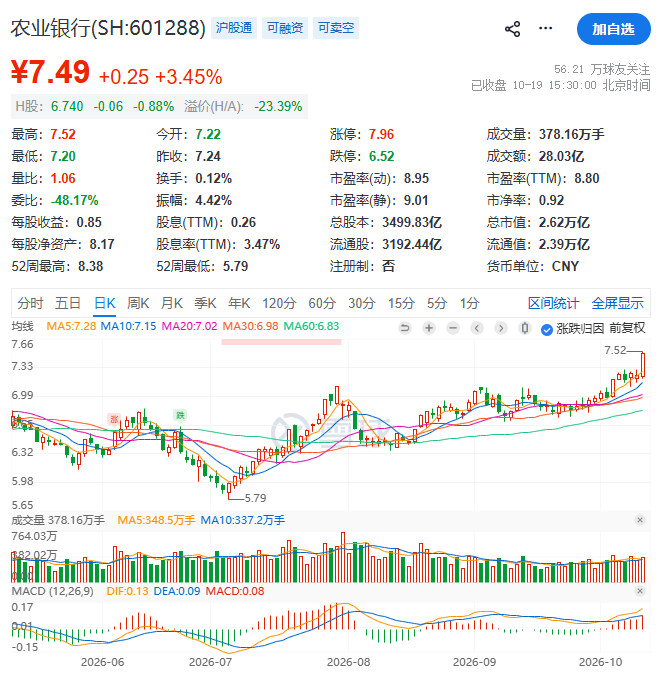This screenshot has height=676, width=662.
Task: Click the 溢价(H/A) -23.39% value
Action: point(278,106)
